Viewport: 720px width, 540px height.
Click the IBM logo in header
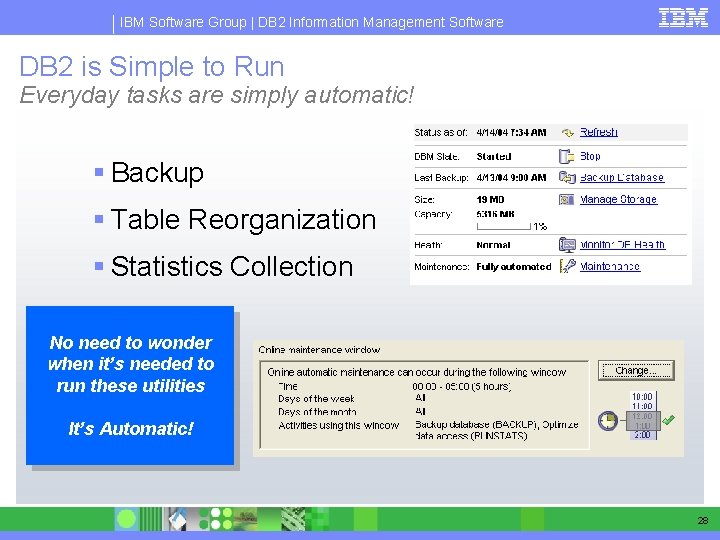tap(683, 17)
